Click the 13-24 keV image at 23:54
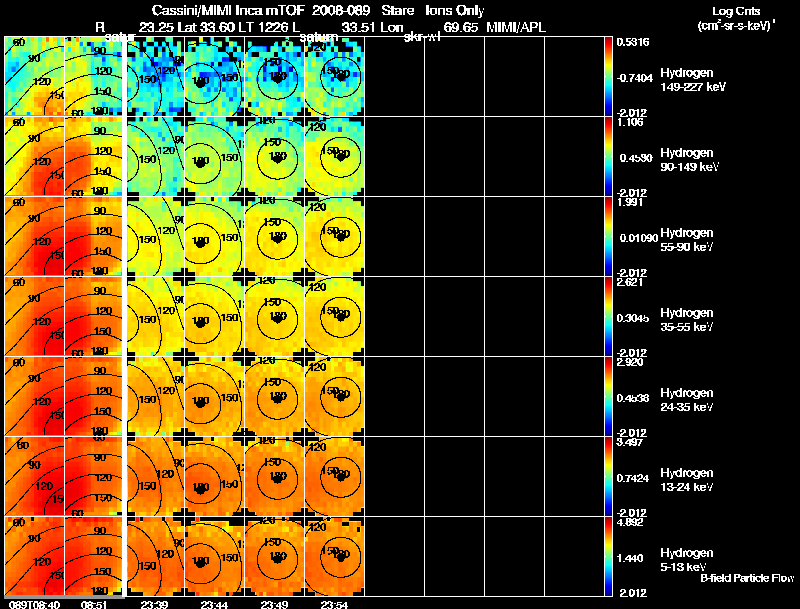The height and width of the screenshot is (609, 800). click(x=335, y=476)
